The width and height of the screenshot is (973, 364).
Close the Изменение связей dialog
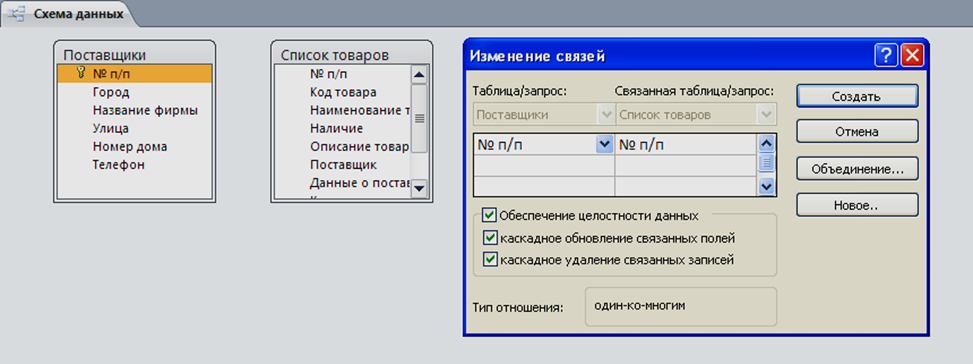click(912, 56)
